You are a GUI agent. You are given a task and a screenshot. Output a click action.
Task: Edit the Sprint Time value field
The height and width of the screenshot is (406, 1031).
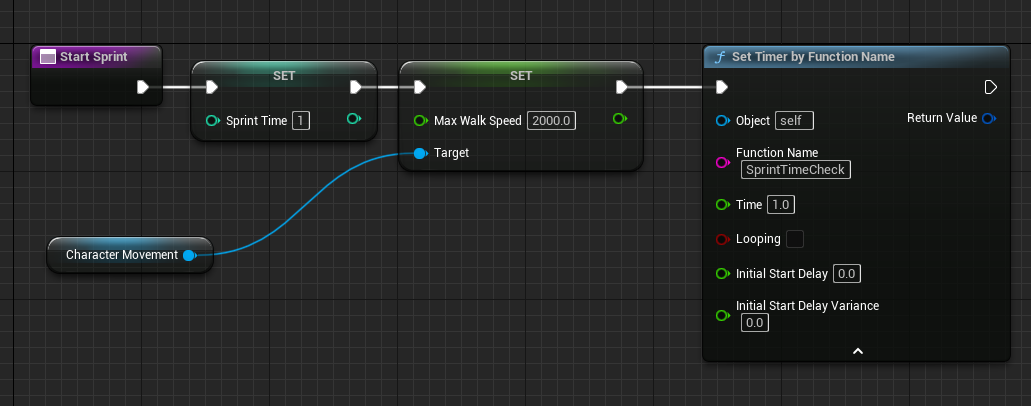300,120
